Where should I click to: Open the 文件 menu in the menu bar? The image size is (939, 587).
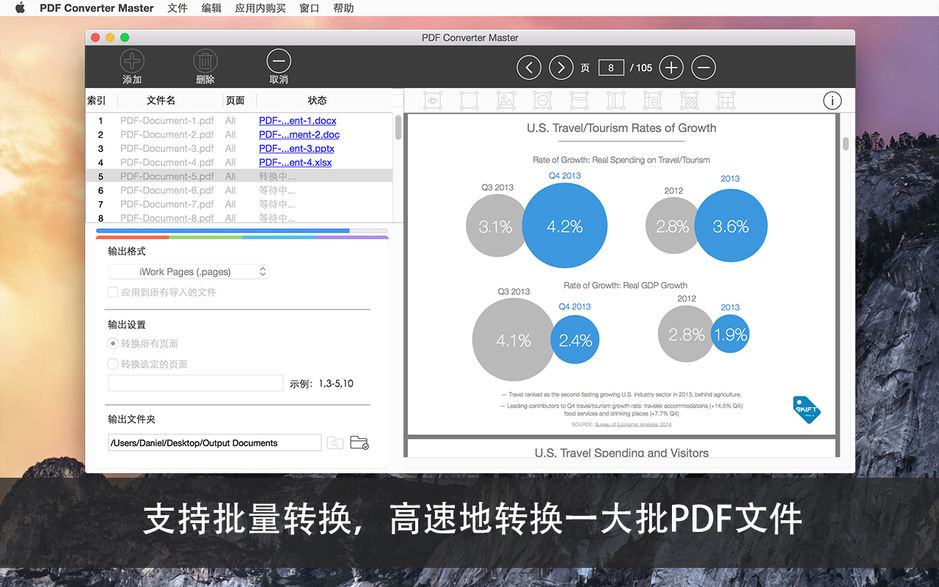(x=177, y=8)
